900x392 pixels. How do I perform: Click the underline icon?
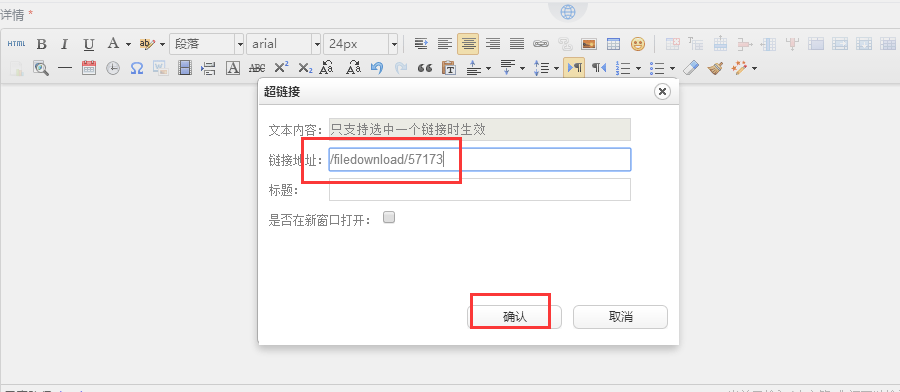pos(88,44)
